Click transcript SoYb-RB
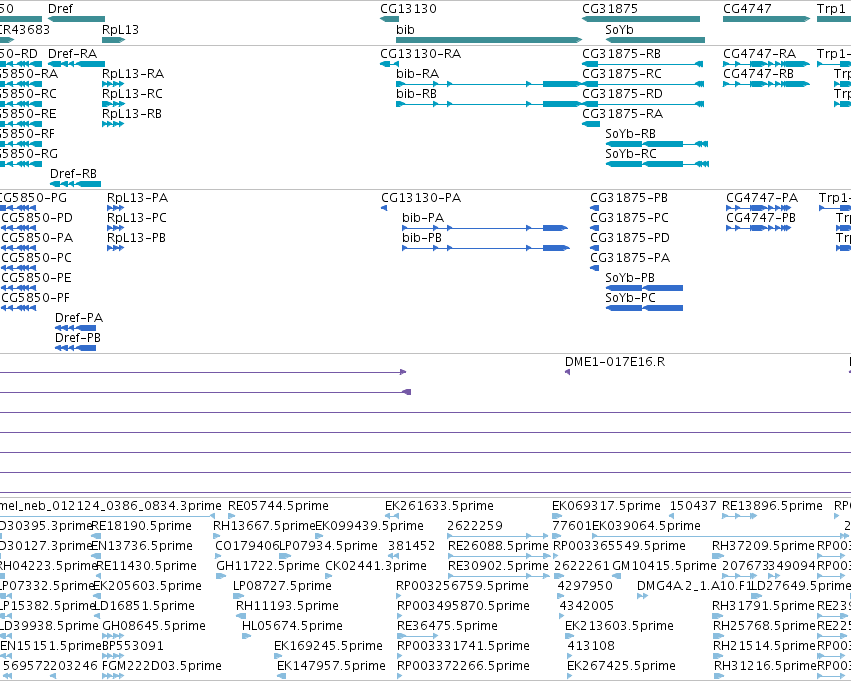 click(x=657, y=144)
